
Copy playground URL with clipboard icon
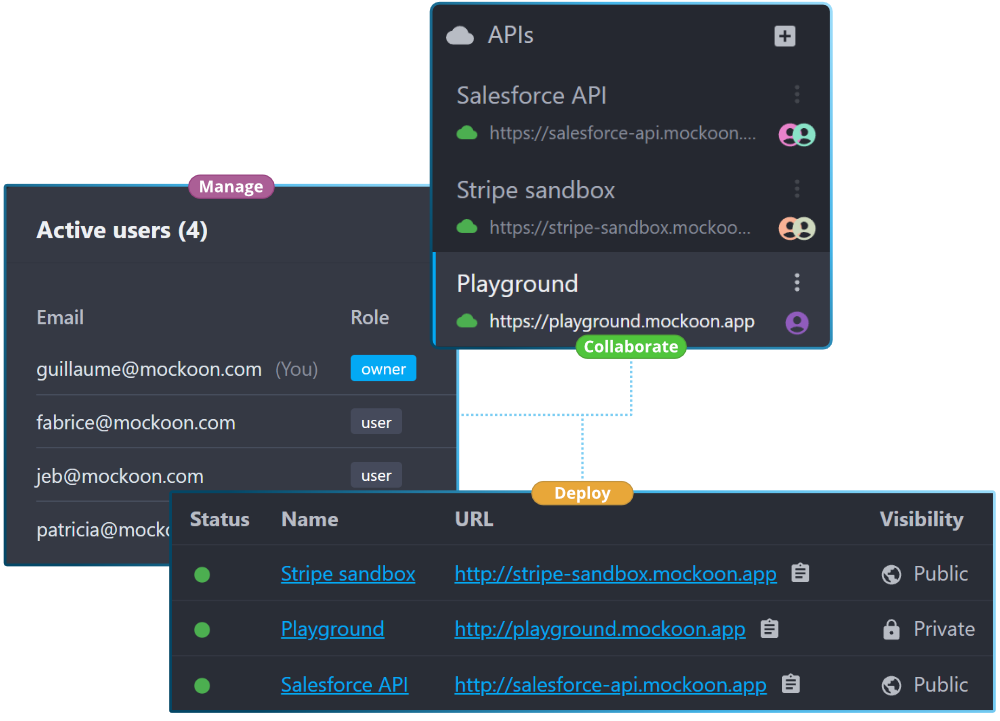point(769,629)
